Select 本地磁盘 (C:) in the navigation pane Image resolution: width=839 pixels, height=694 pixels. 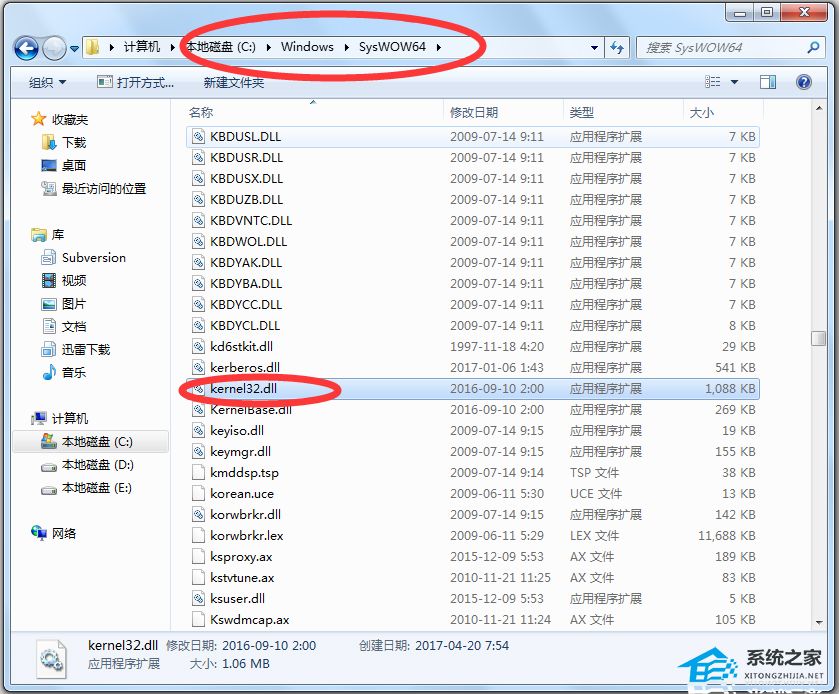pos(97,441)
